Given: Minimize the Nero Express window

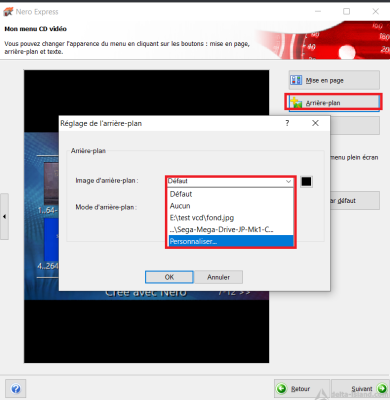Looking at the screenshot, I should tap(318, 12).
